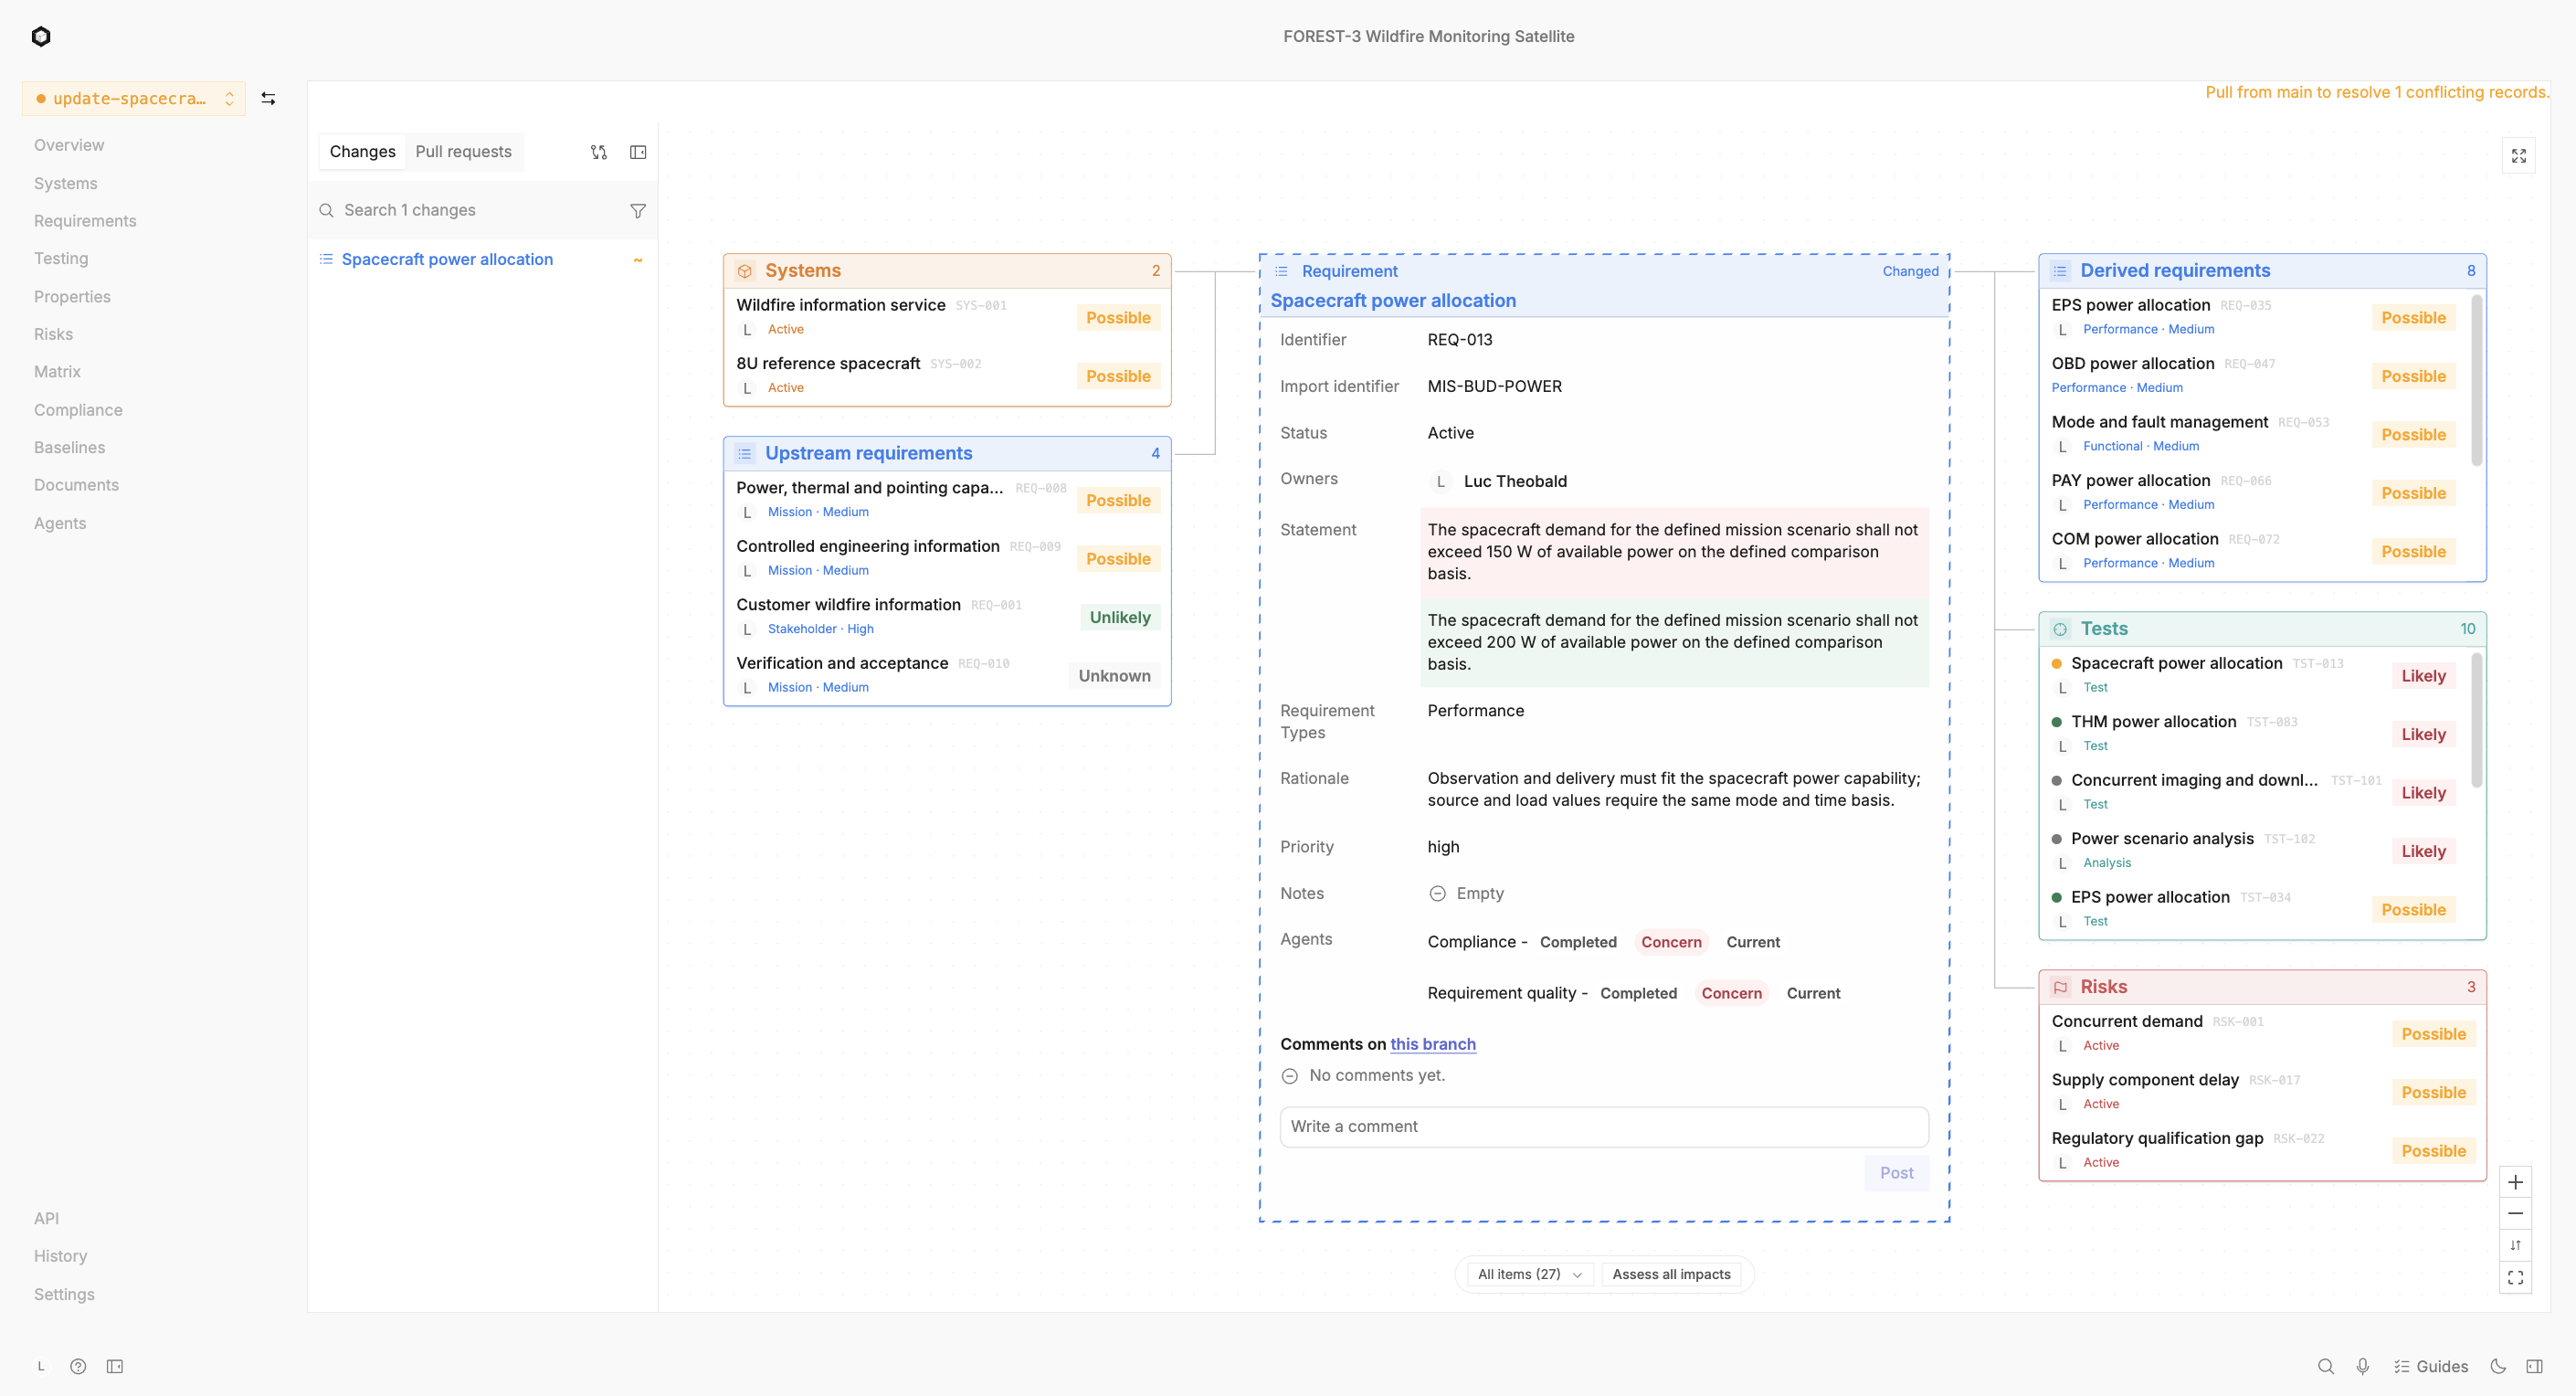This screenshot has height=1396, width=2576.
Task: Click the sort direction arrows icon
Action: [x=2515, y=1246]
